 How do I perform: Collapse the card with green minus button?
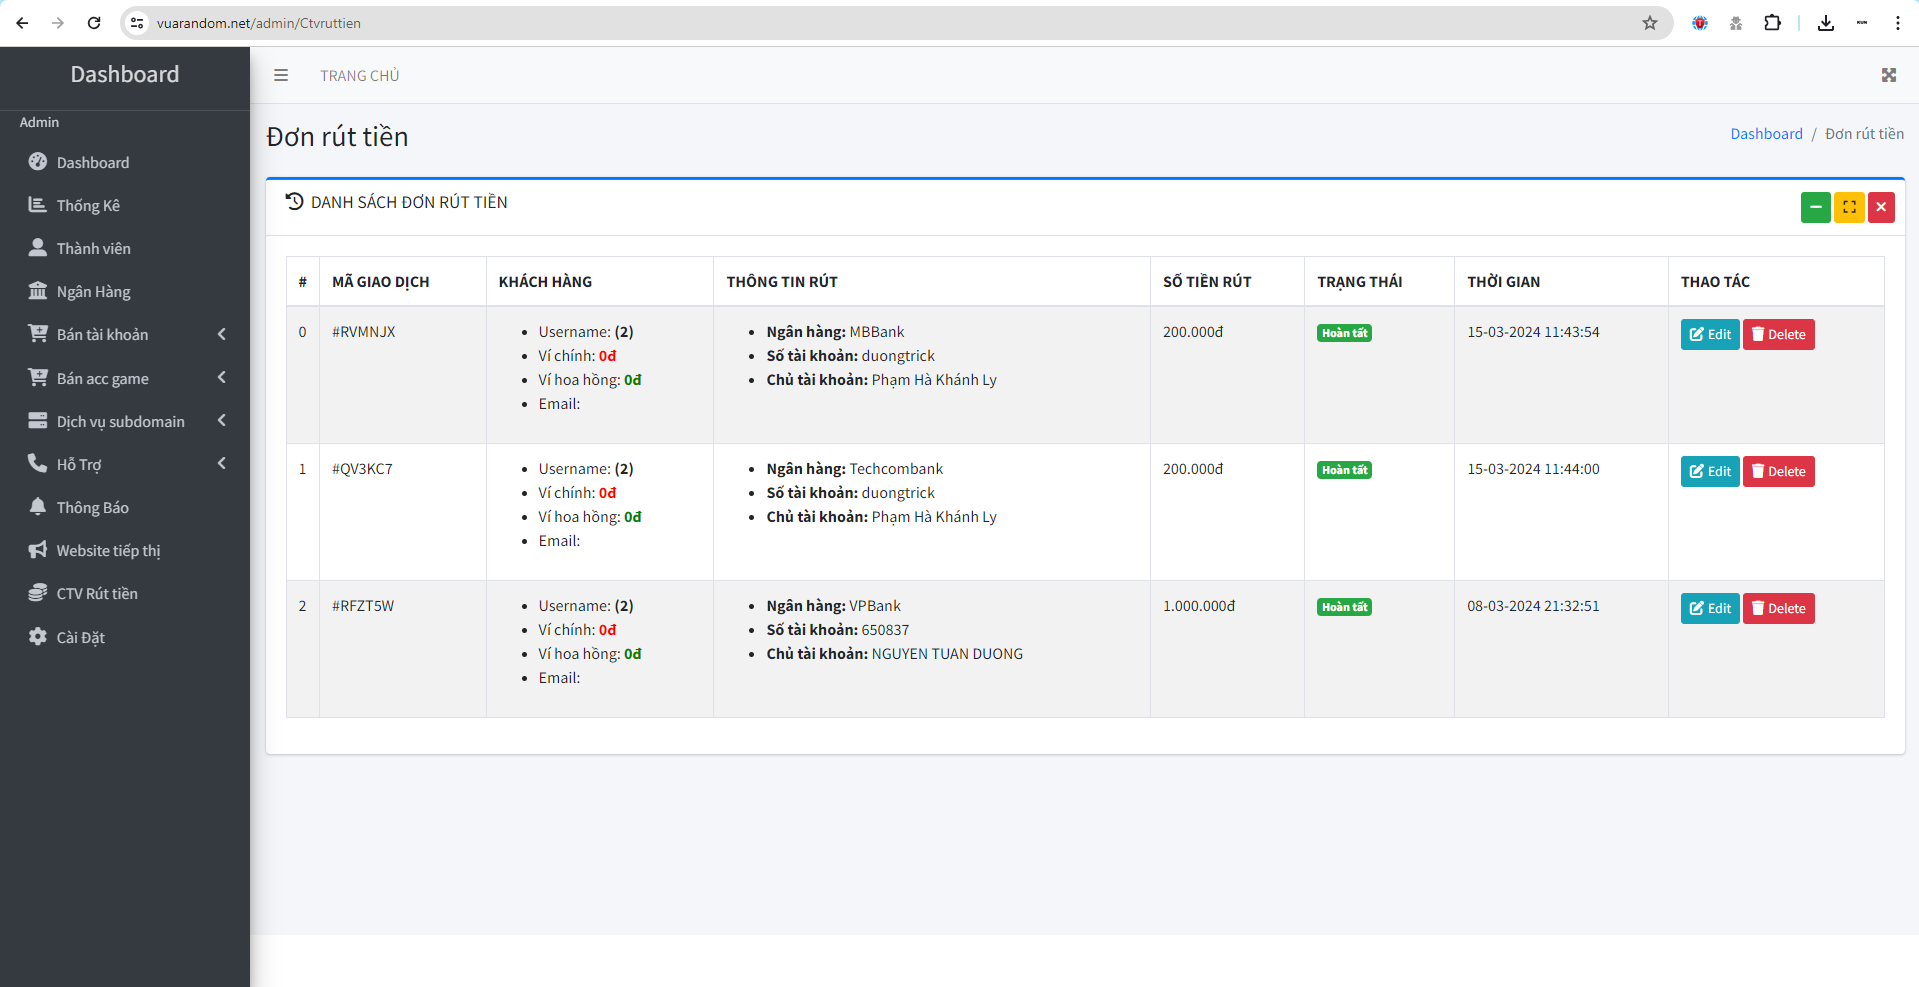1815,207
